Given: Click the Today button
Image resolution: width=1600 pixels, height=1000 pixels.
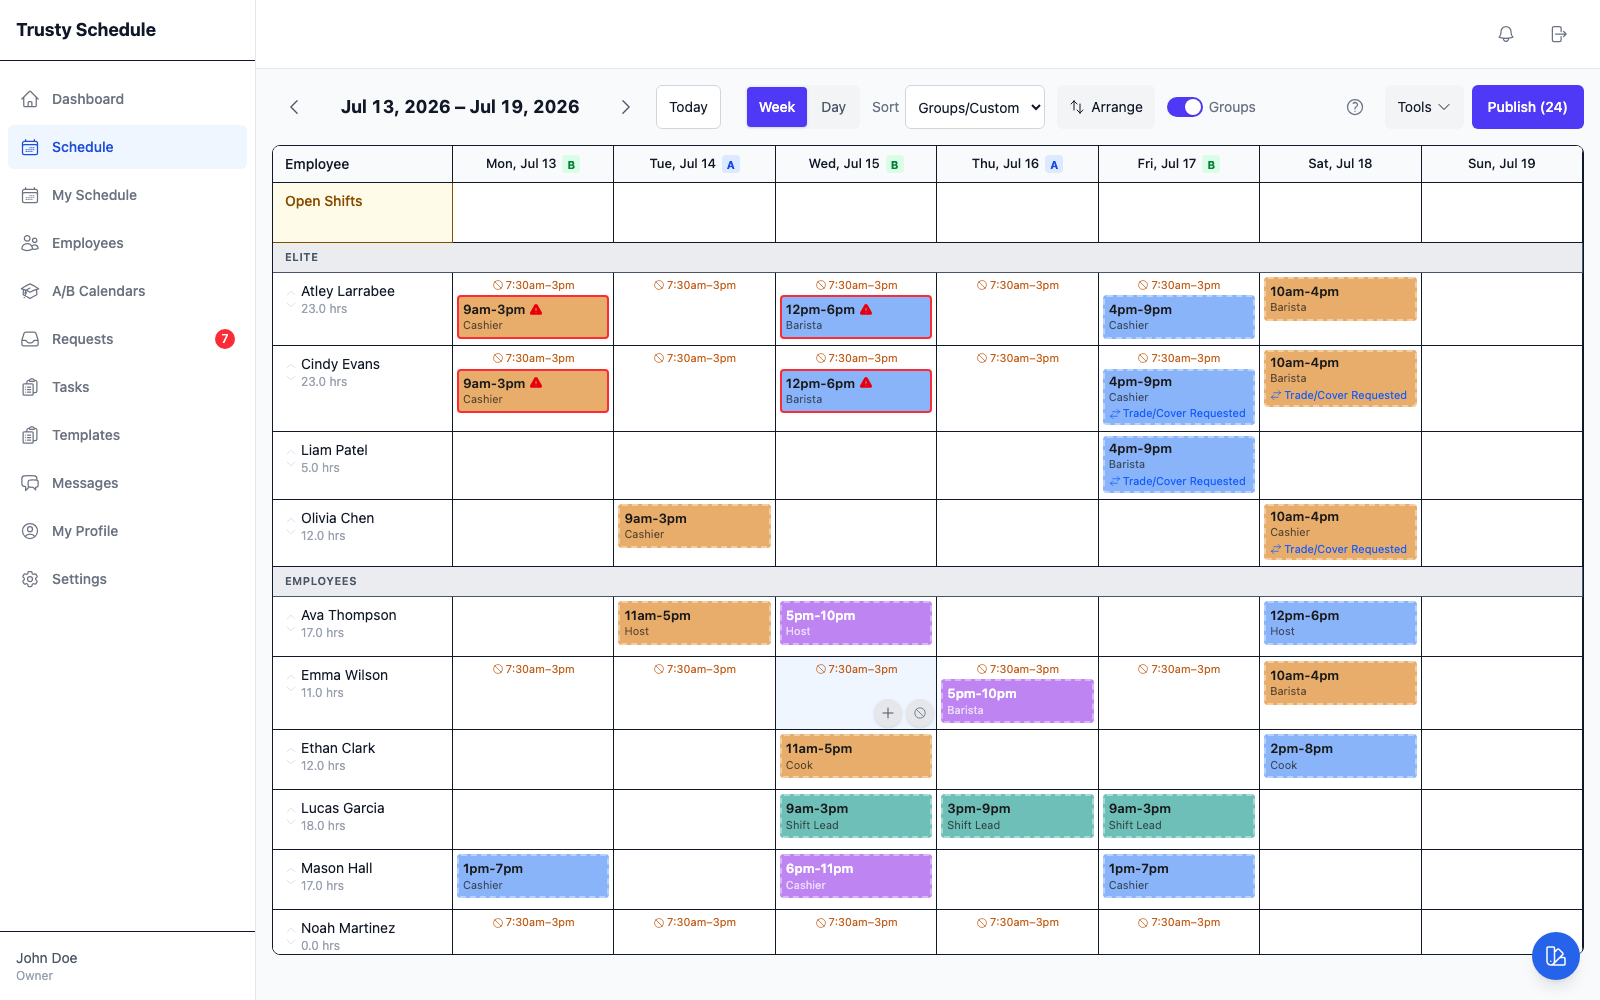Looking at the screenshot, I should pos(688,107).
